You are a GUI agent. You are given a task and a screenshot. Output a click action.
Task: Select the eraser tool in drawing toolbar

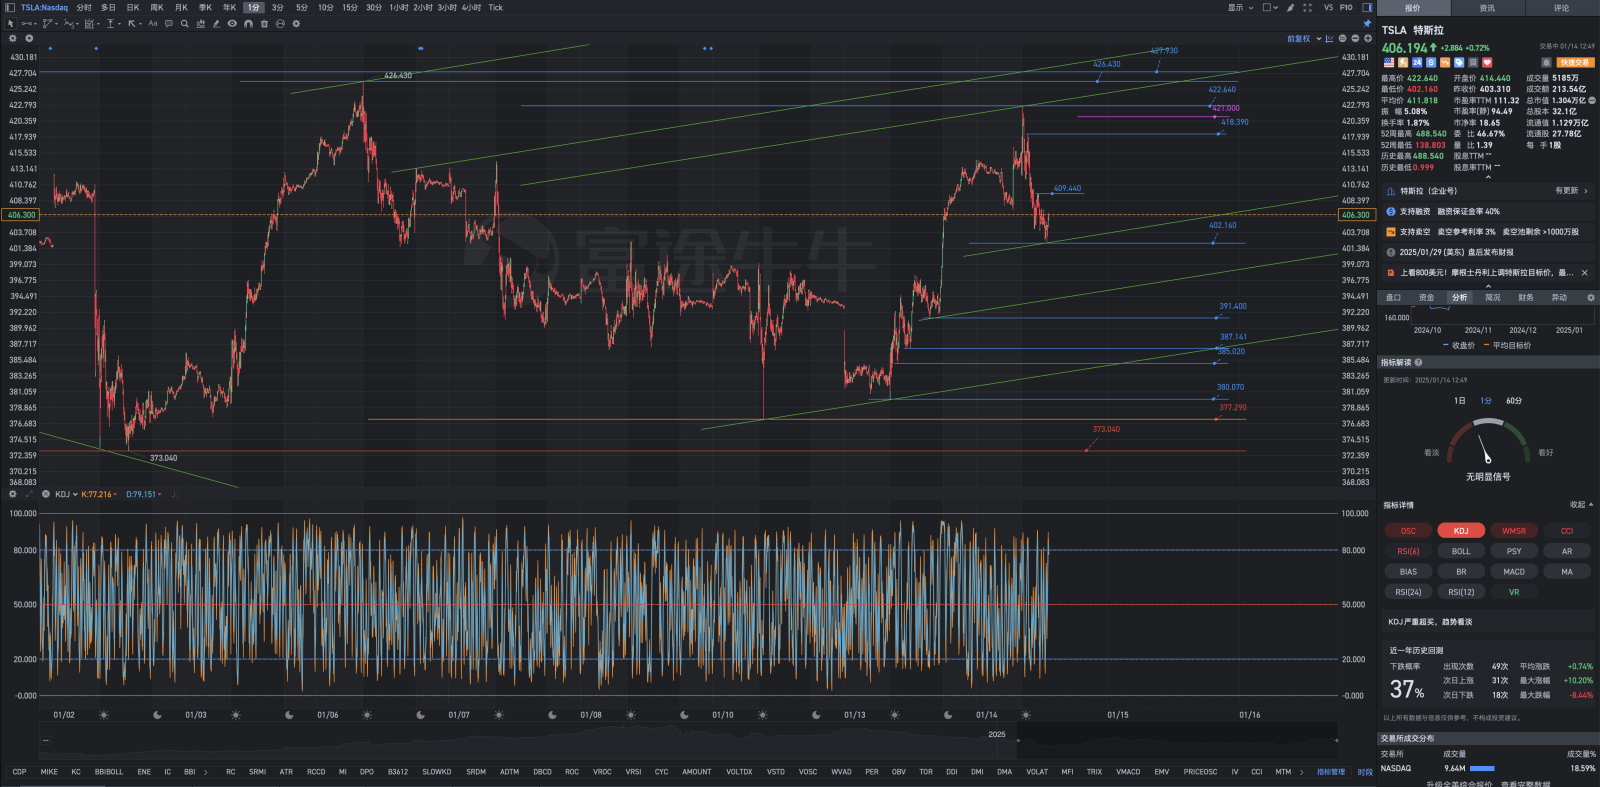click(216, 23)
